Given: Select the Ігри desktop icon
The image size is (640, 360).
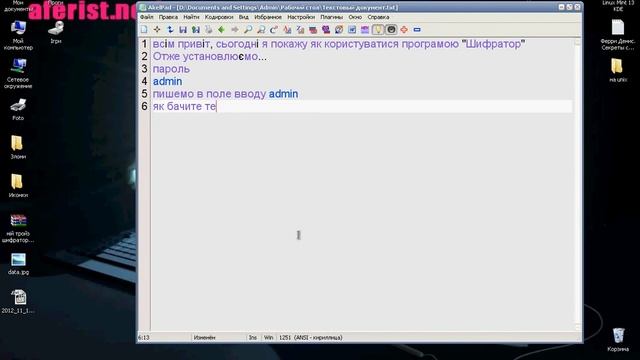Looking at the screenshot, I should pyautogui.click(x=56, y=32).
